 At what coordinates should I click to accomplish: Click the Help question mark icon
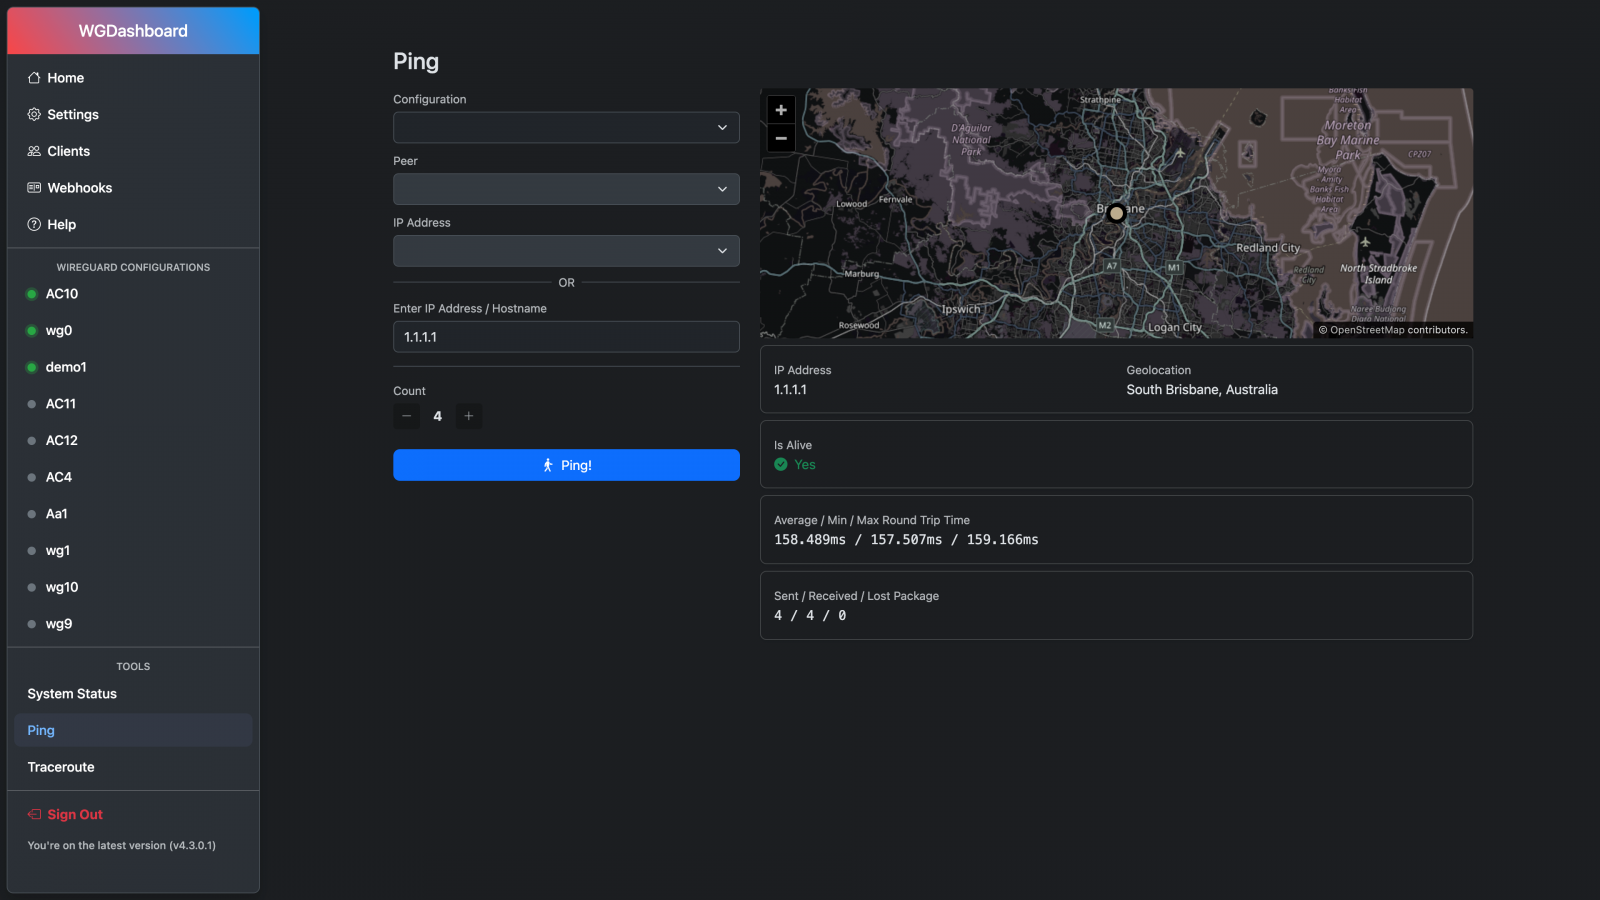[34, 225]
